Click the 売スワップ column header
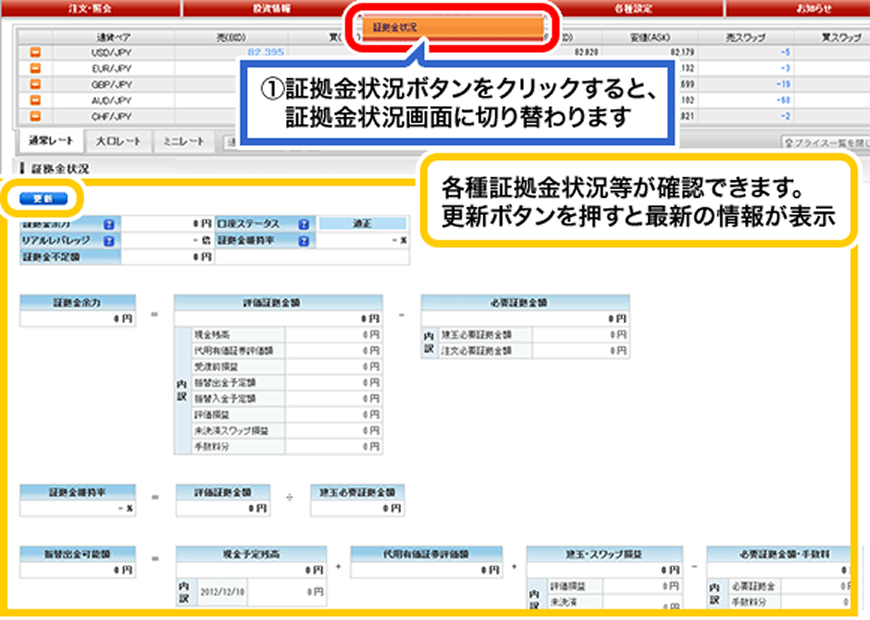The height and width of the screenshot is (620, 870). pos(746,36)
